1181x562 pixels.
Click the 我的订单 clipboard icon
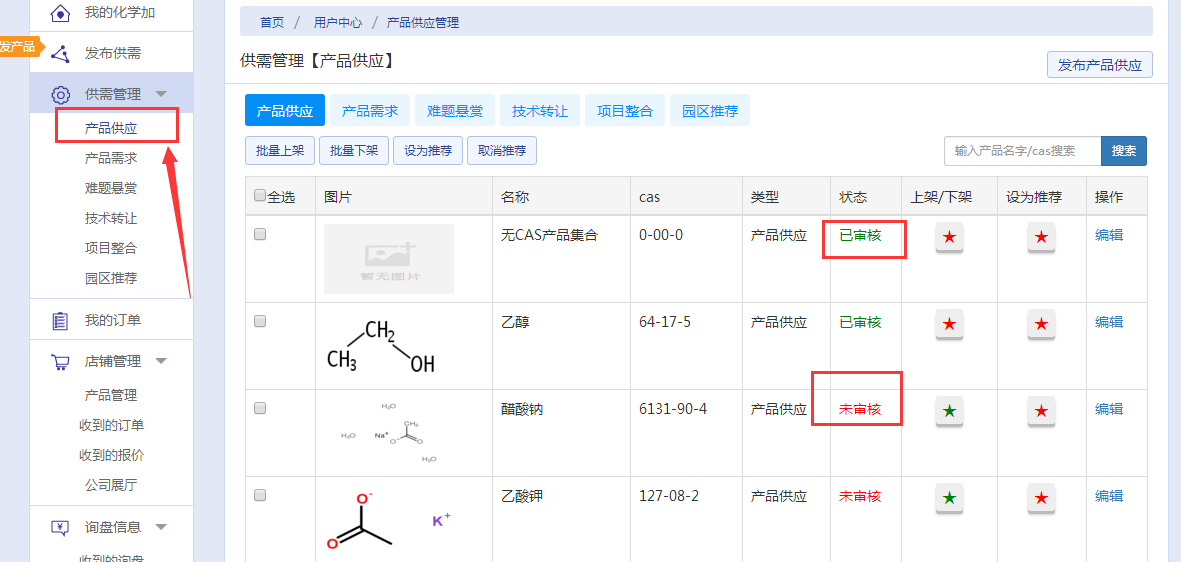[60, 321]
